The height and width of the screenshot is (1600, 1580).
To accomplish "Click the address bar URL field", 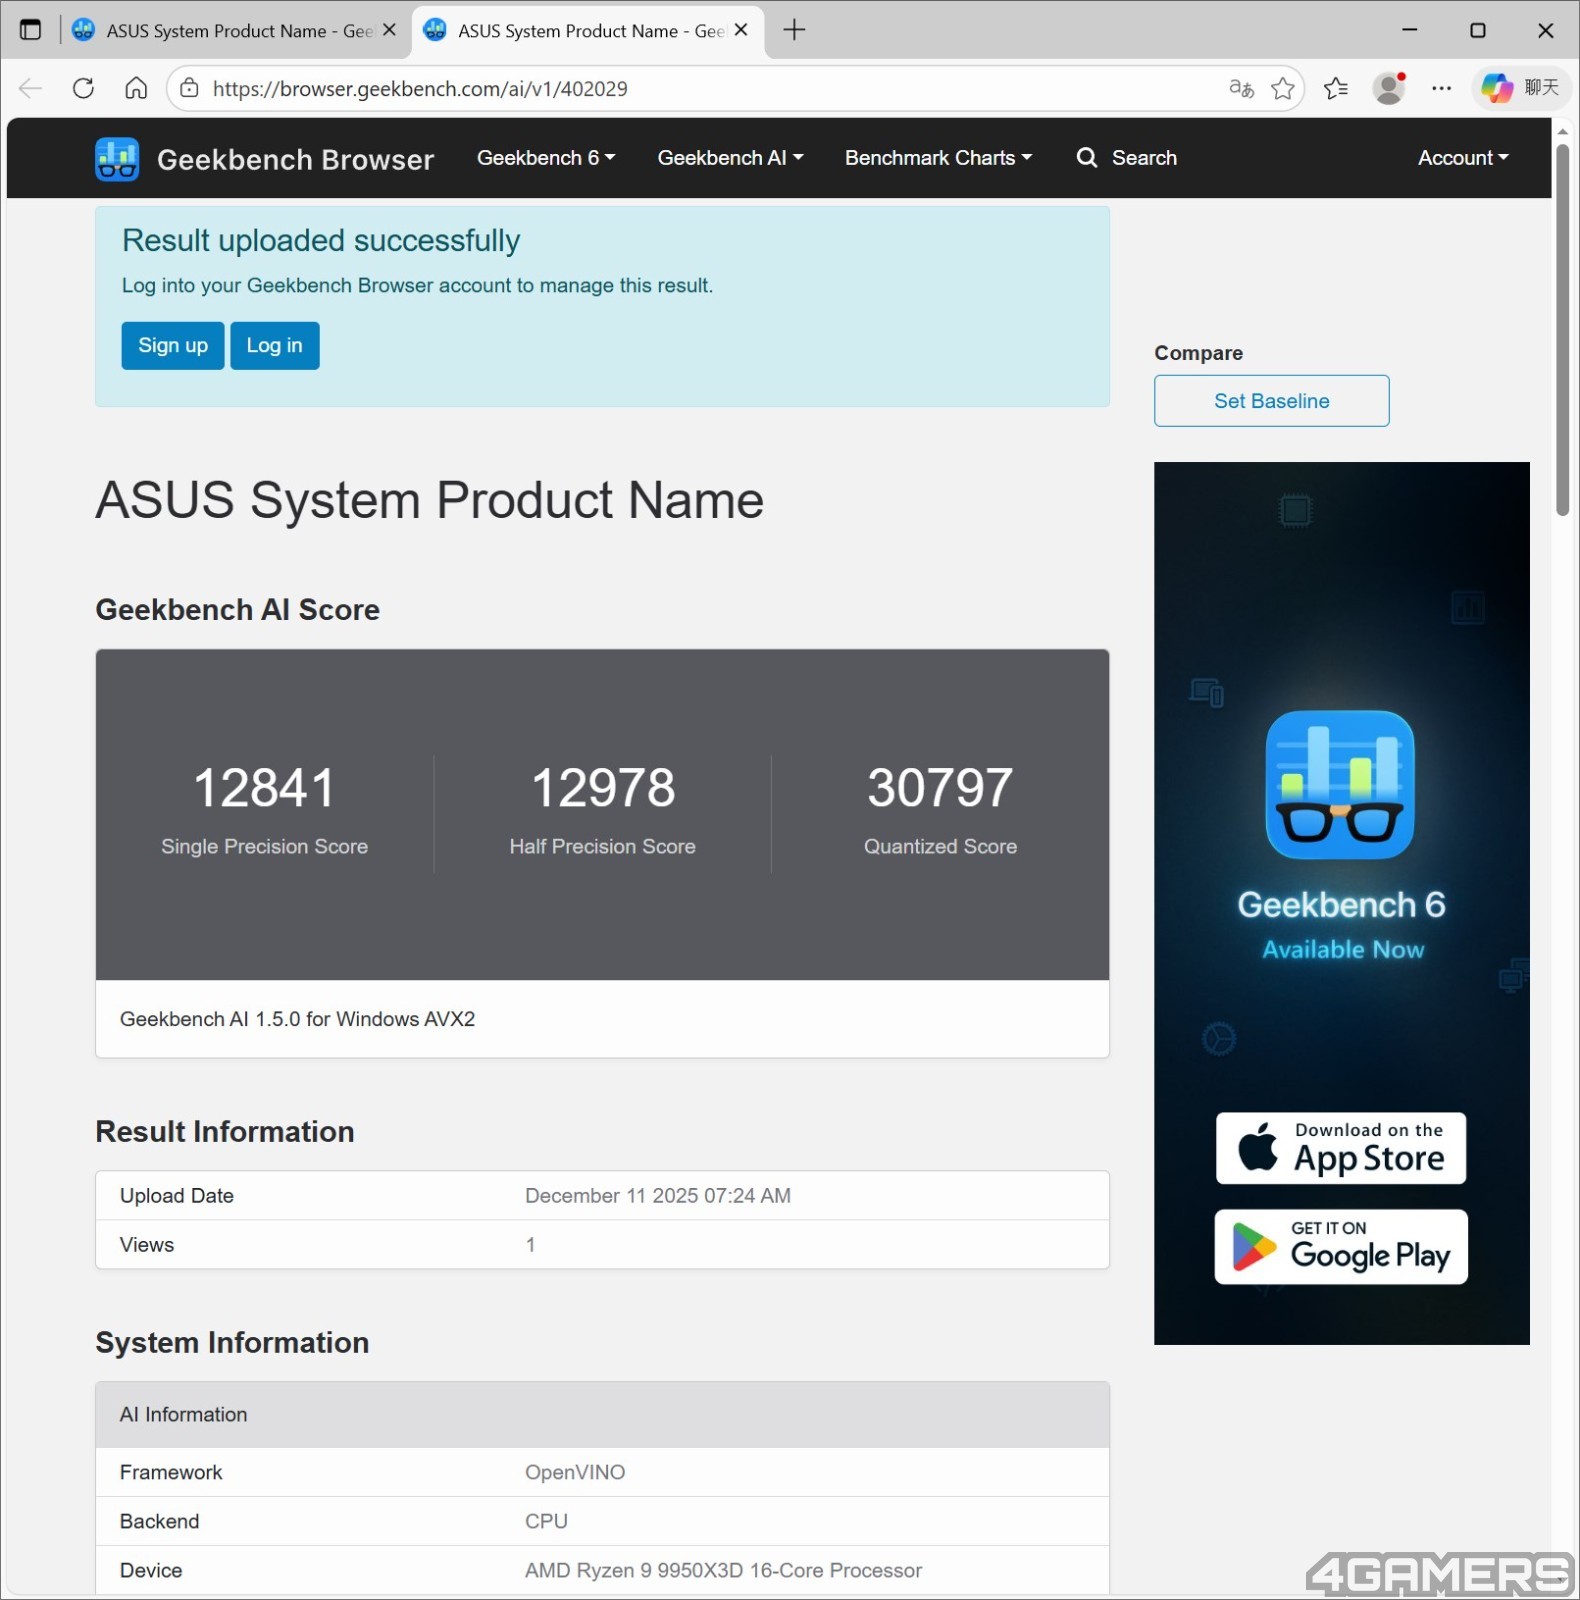I will coord(700,88).
